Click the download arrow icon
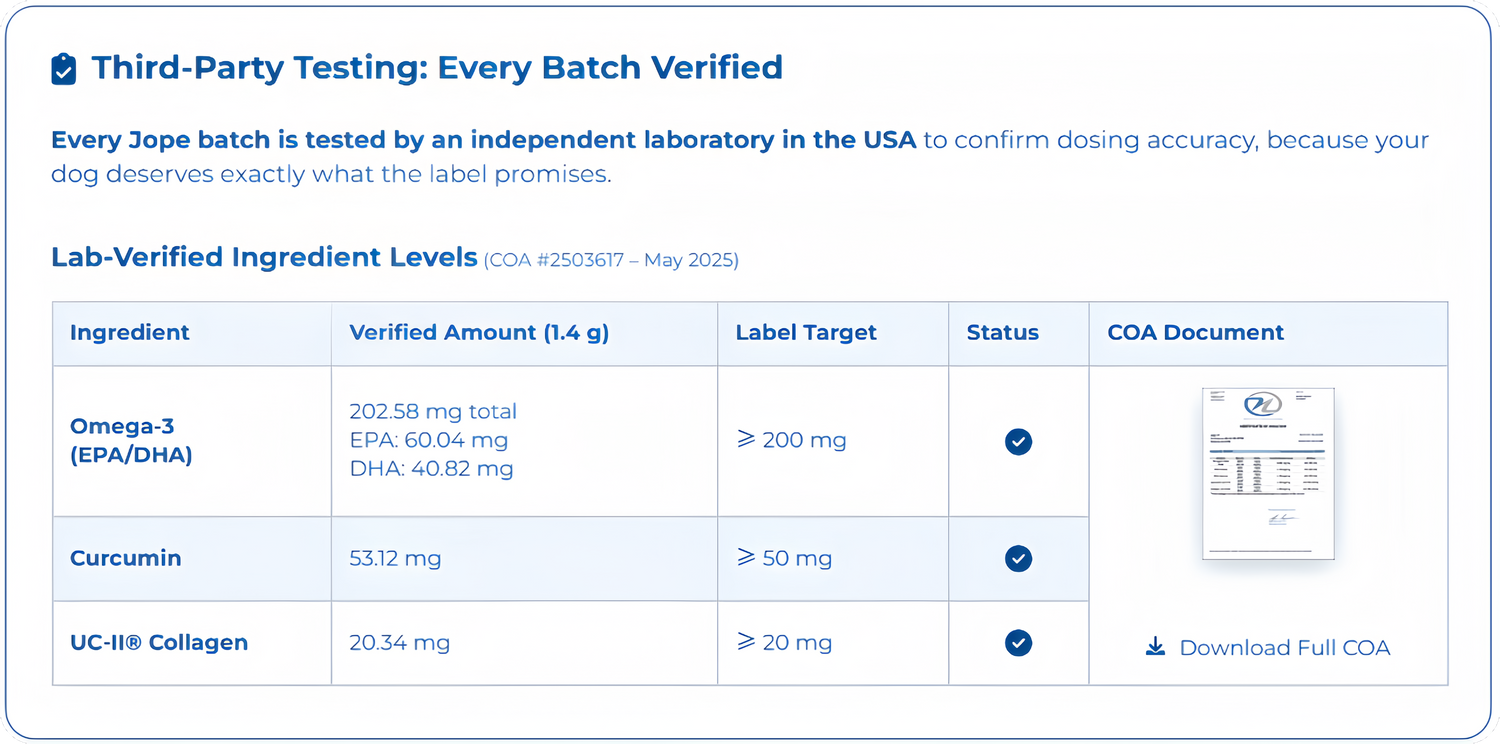 tap(1155, 647)
